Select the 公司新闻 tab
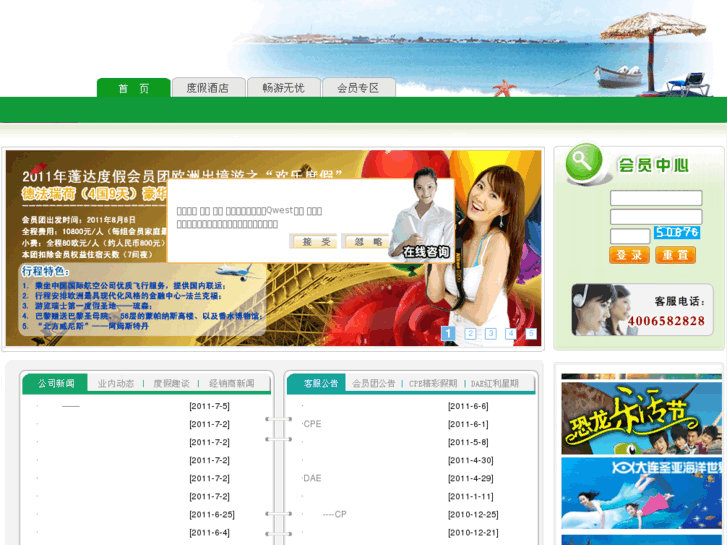Image resolution: width=727 pixels, height=545 pixels. click(x=56, y=384)
